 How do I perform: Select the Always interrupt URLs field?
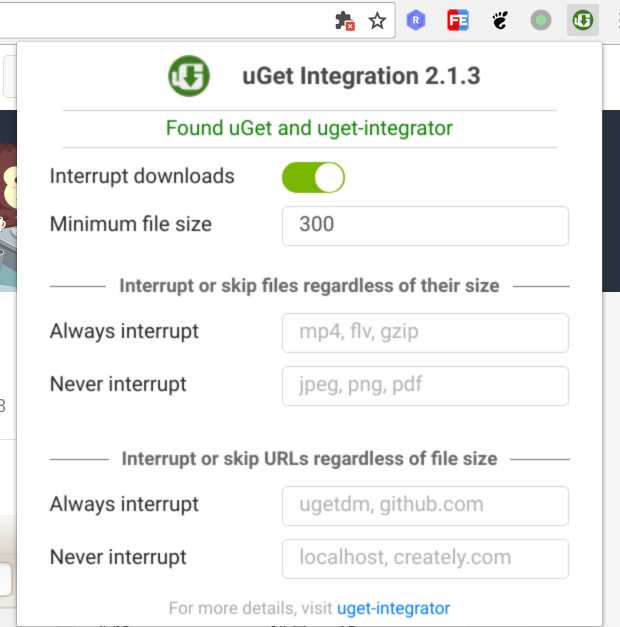(x=425, y=506)
